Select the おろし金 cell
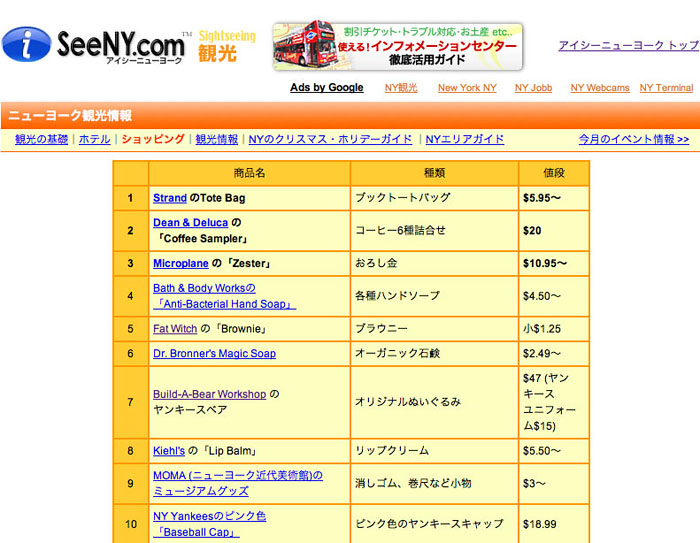Viewport: 700px width, 543px height. coord(434,263)
